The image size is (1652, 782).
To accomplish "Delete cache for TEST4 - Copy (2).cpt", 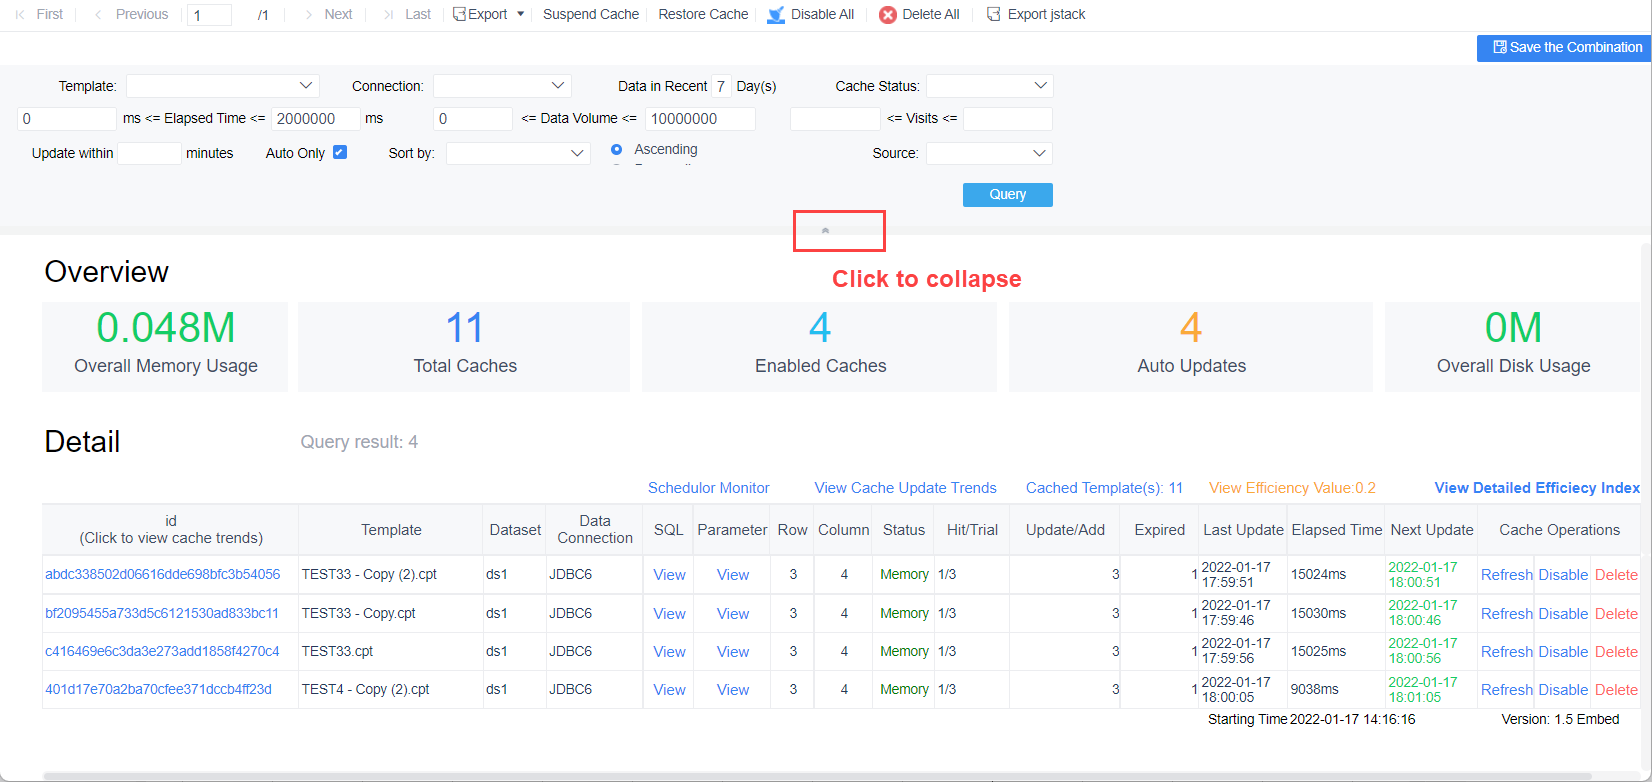I will [x=1616, y=690].
